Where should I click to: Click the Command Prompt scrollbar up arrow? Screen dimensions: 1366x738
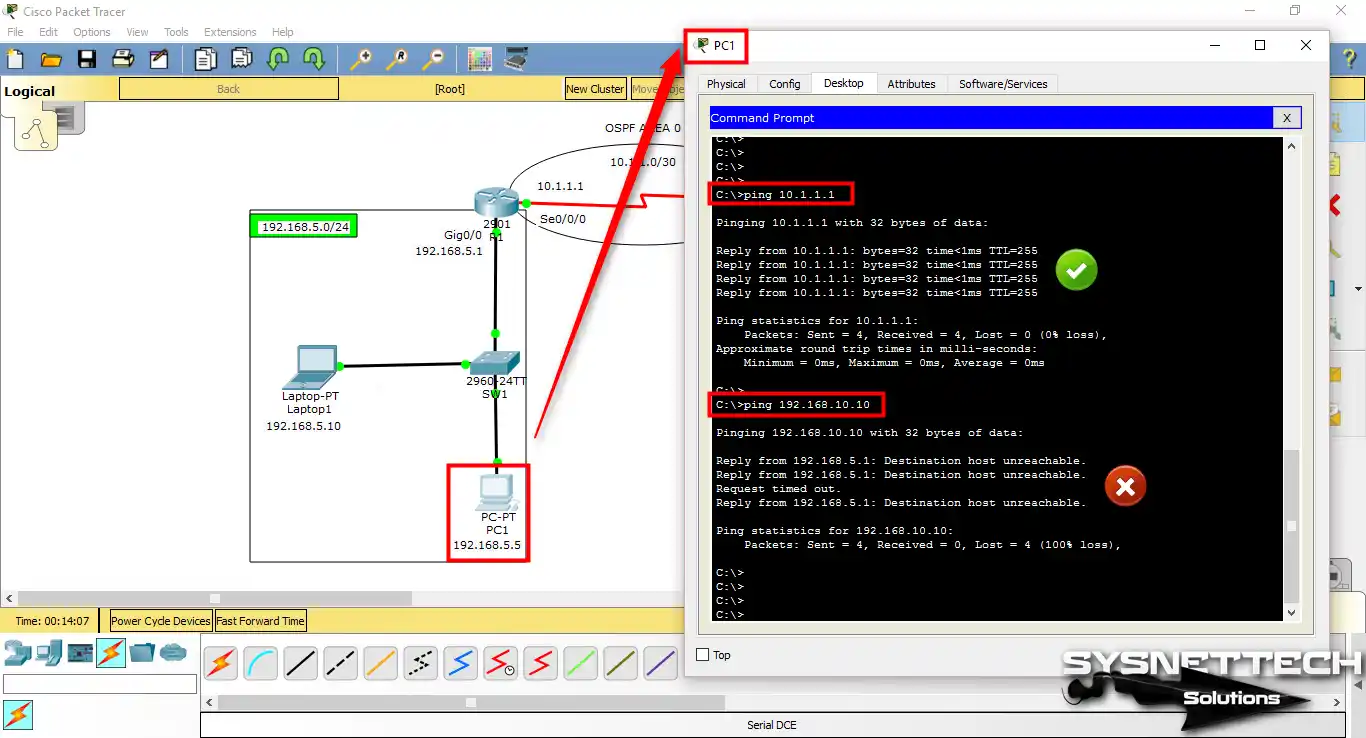click(1291, 146)
